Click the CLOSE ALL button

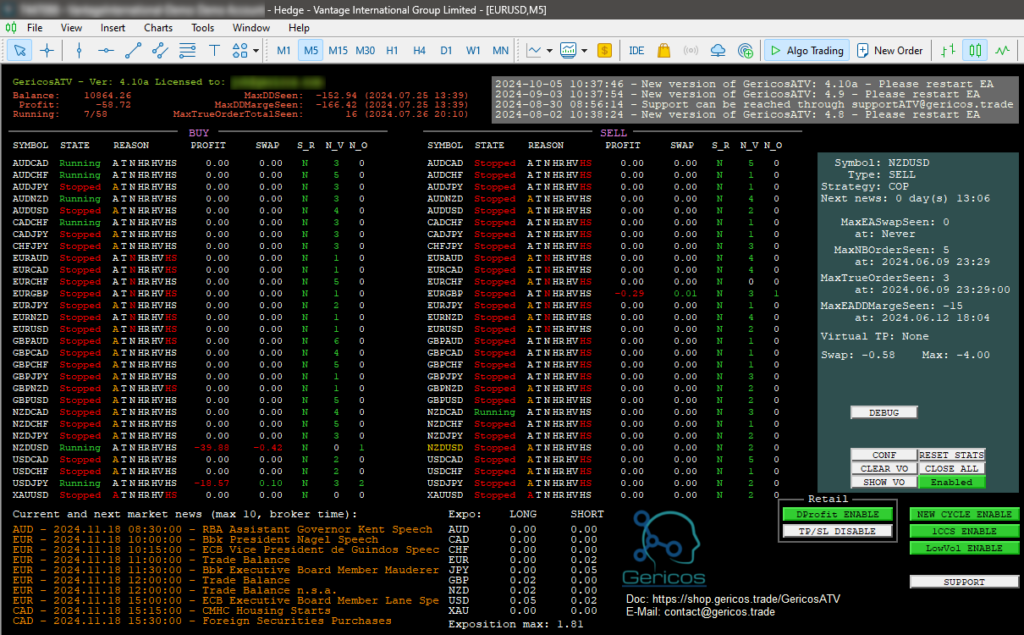[x=952, y=468]
